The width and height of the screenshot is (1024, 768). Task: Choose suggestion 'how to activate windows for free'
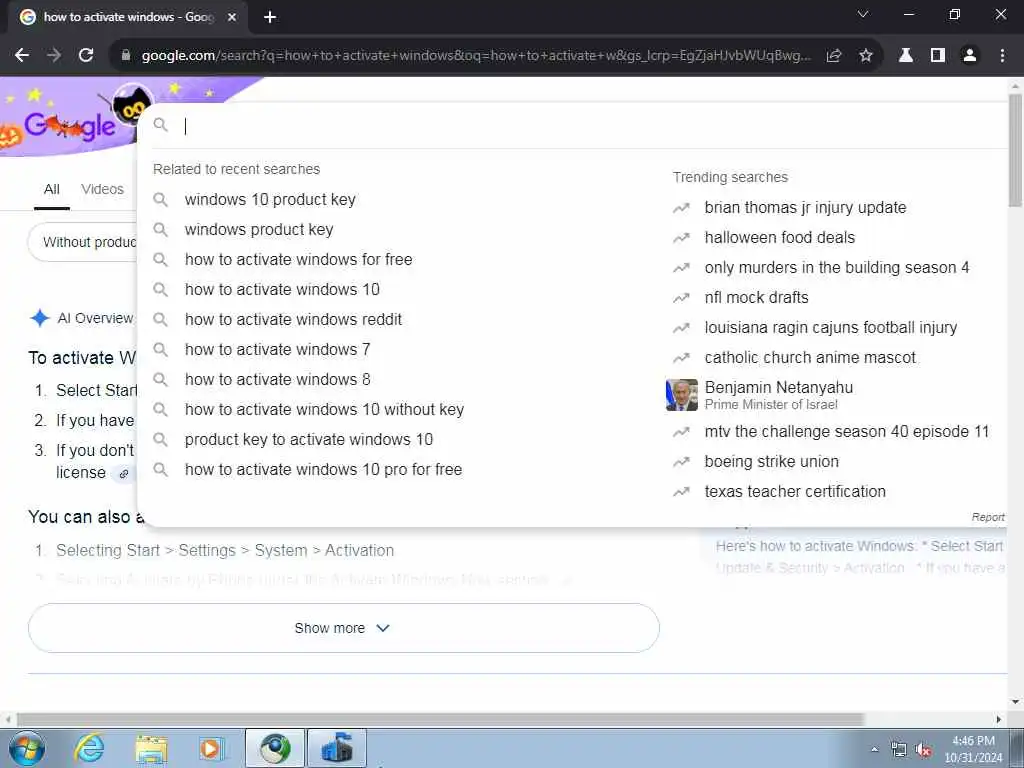click(x=298, y=259)
